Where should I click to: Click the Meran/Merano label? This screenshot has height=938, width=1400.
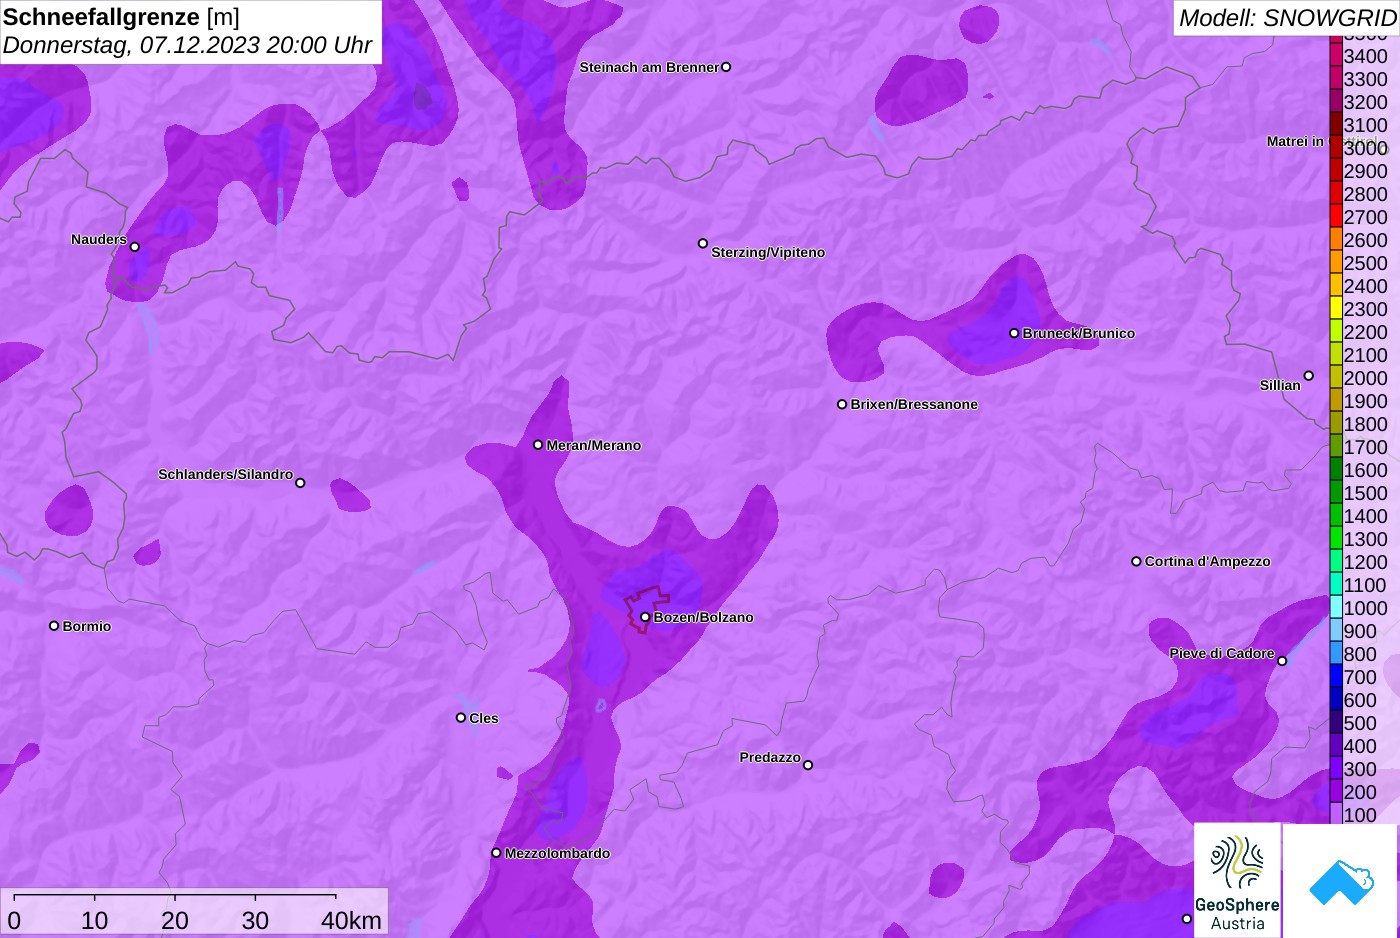click(594, 445)
